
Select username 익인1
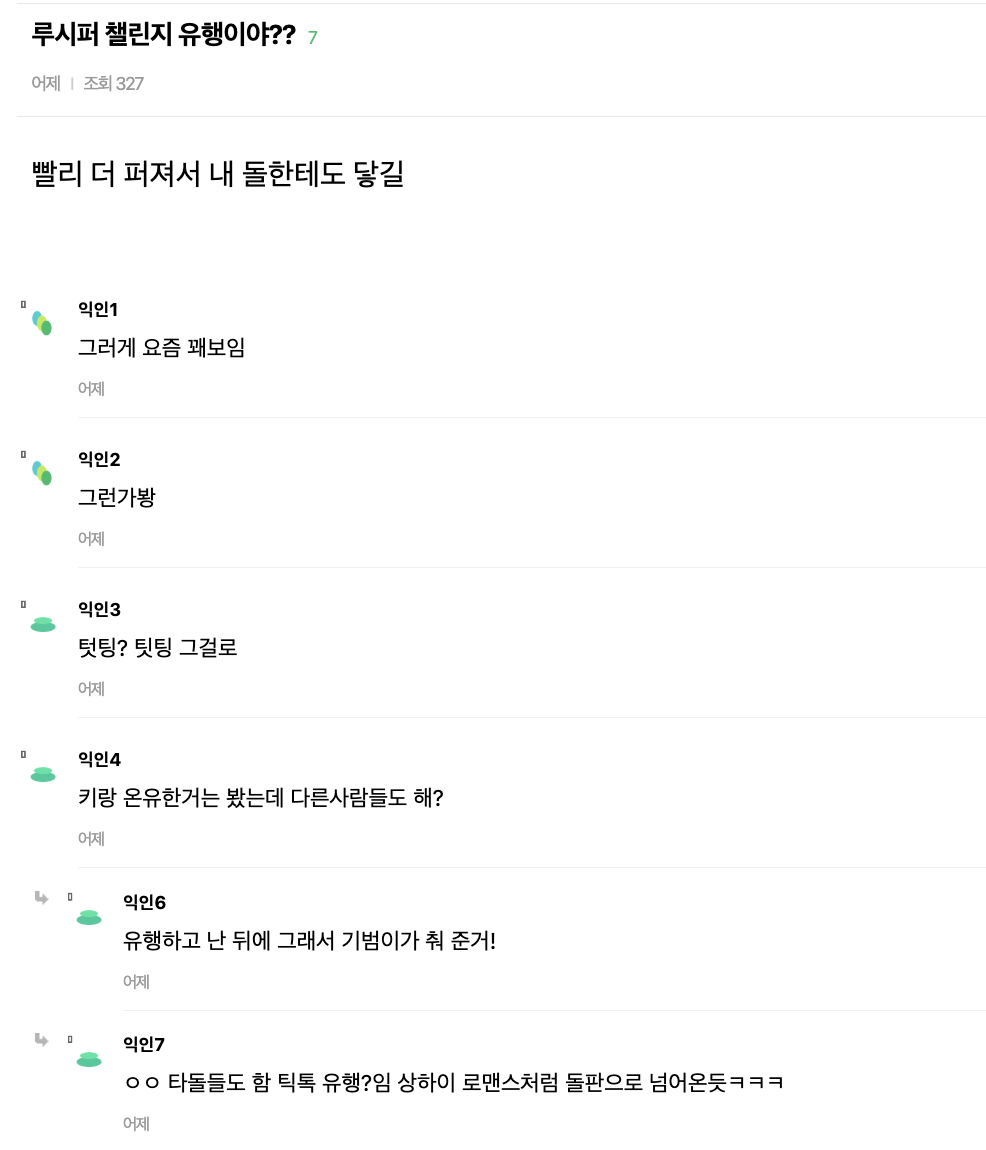point(98,310)
